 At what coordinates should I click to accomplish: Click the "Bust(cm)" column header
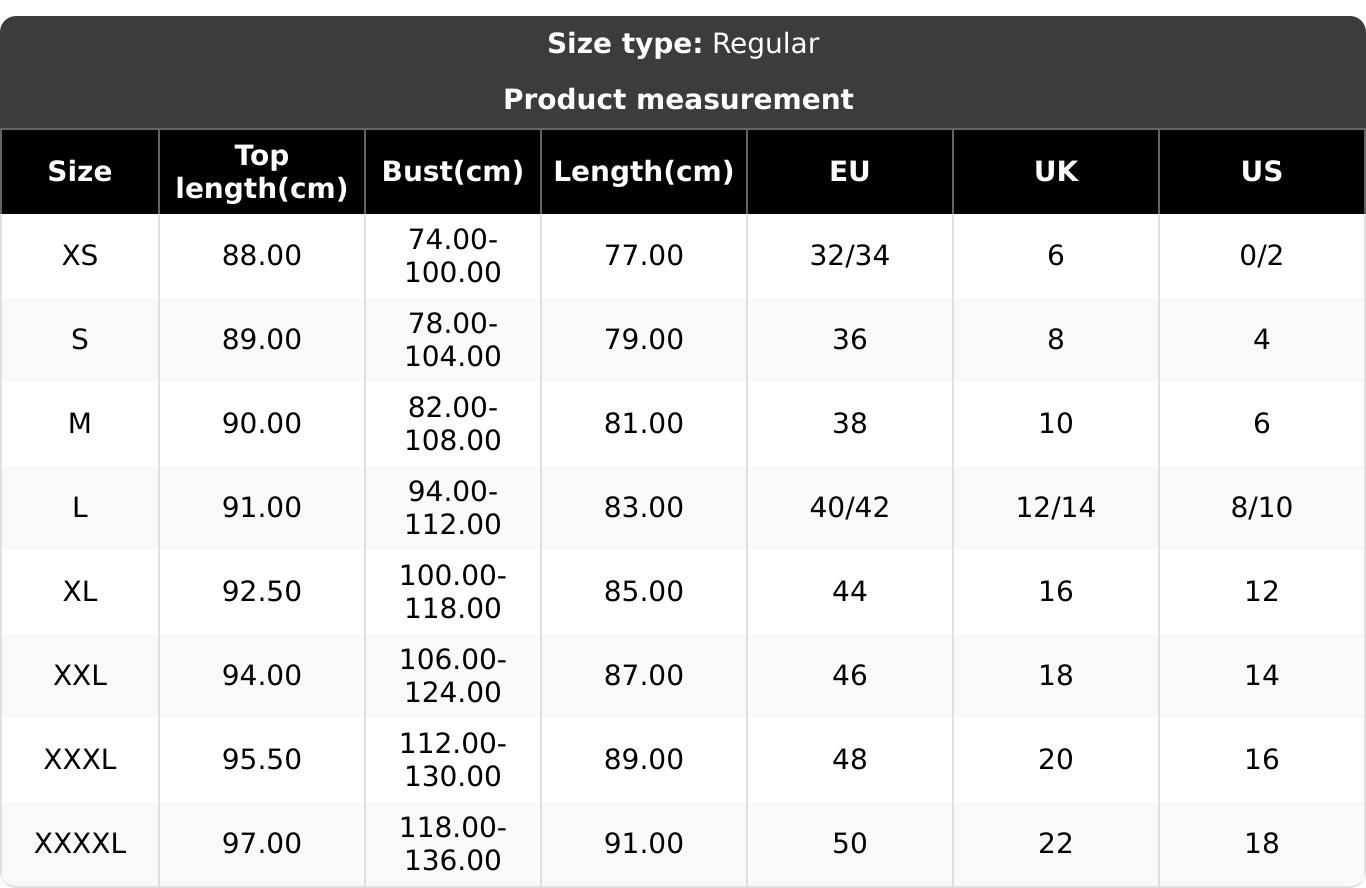(x=453, y=172)
